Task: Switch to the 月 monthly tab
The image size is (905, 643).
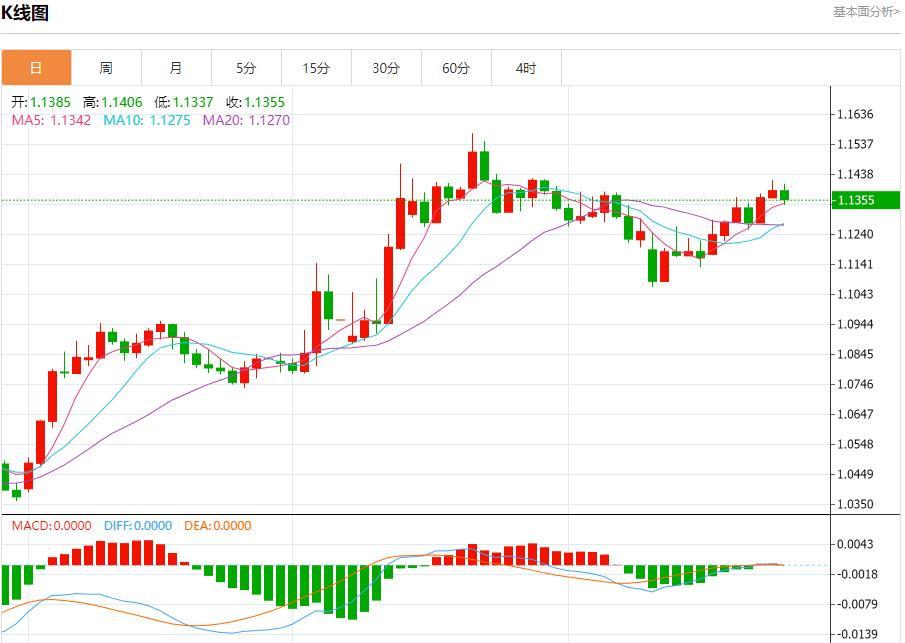Action: tap(176, 68)
